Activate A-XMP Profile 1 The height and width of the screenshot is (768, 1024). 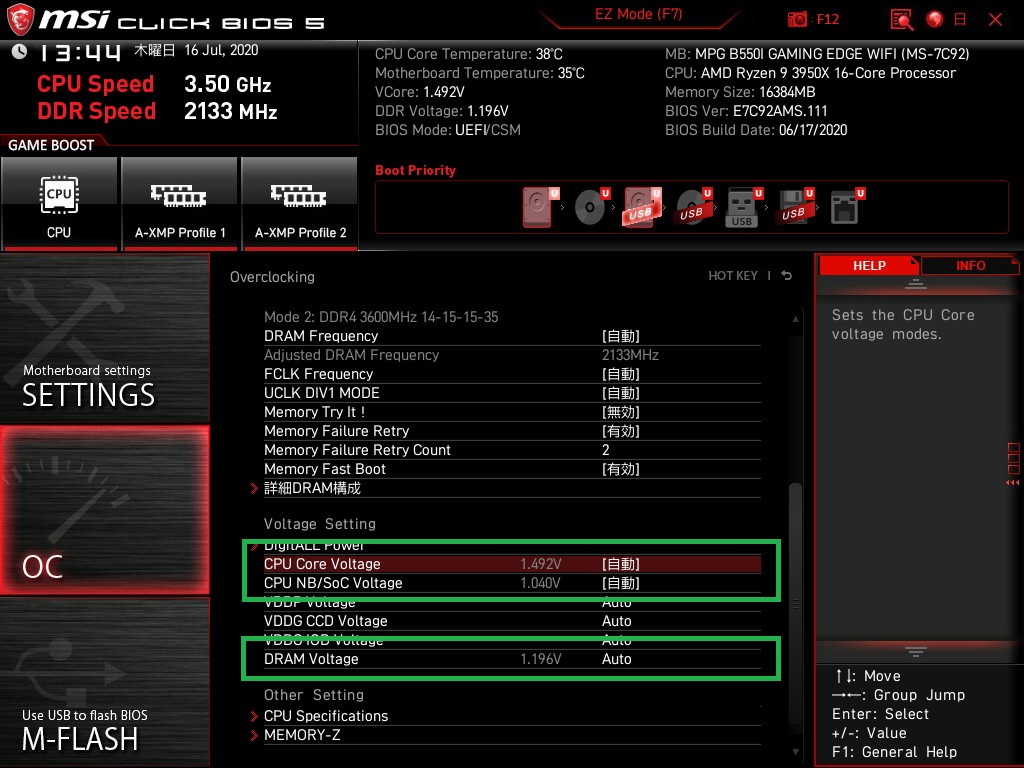pyautogui.click(x=180, y=204)
